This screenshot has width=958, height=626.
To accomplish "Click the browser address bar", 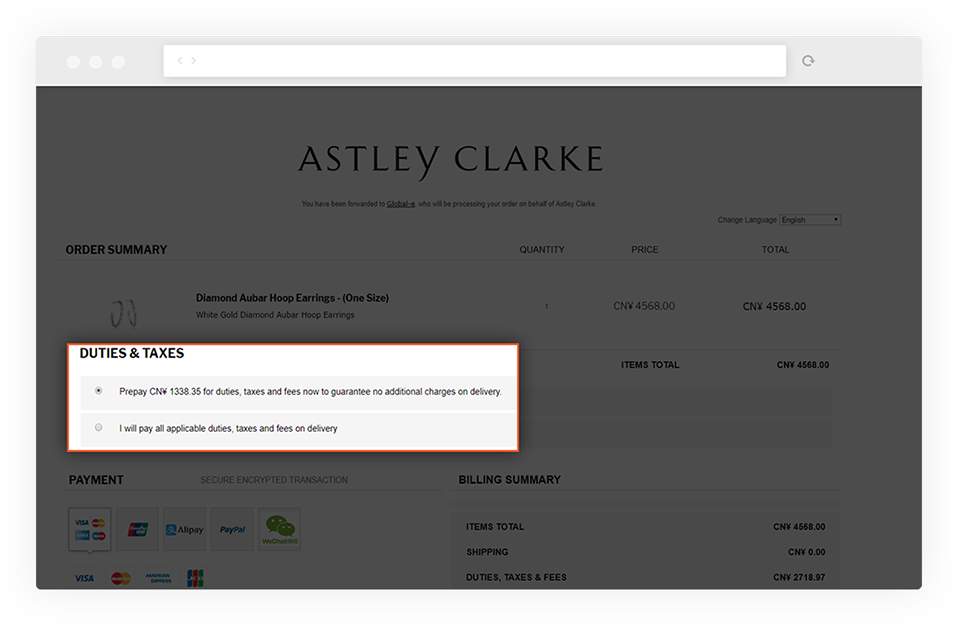I will click(x=475, y=60).
